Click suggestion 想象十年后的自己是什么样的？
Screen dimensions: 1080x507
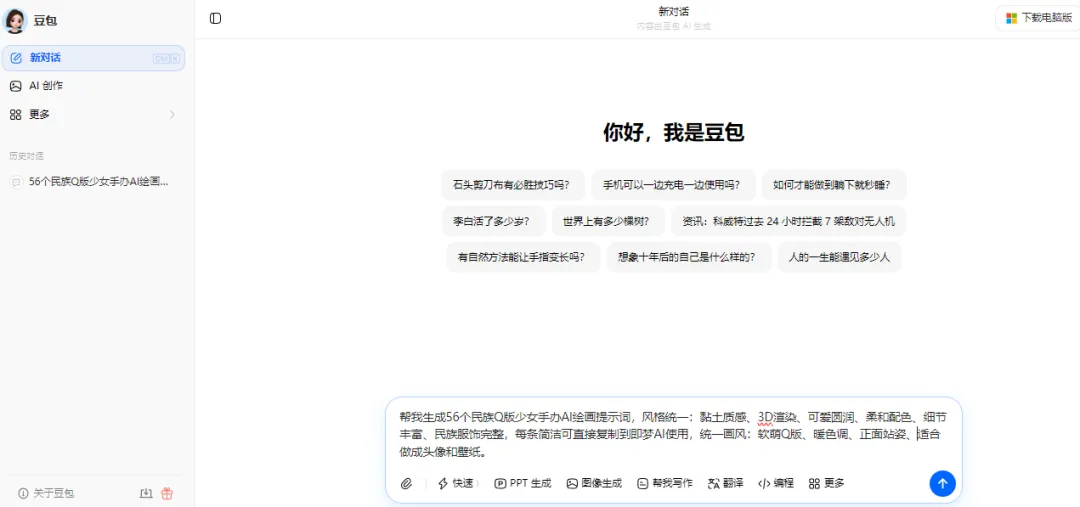[689, 257]
